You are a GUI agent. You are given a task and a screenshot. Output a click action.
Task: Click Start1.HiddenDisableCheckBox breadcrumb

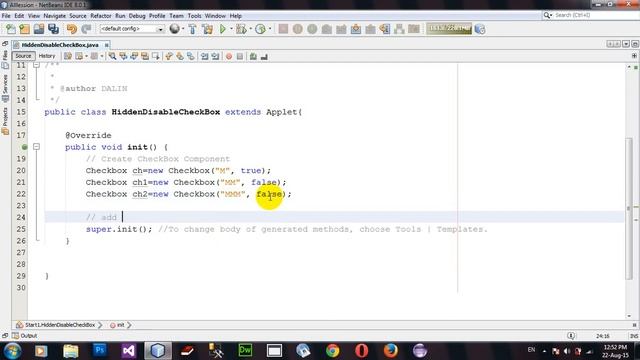point(56,325)
